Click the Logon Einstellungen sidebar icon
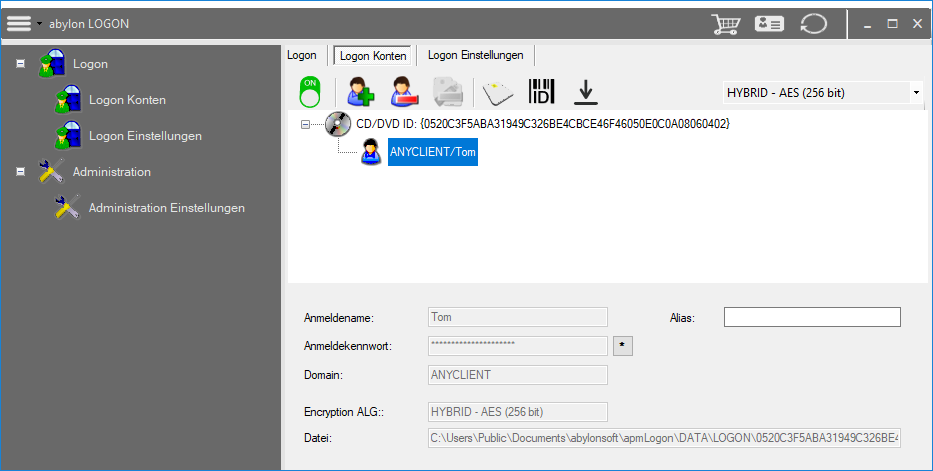 [x=68, y=136]
